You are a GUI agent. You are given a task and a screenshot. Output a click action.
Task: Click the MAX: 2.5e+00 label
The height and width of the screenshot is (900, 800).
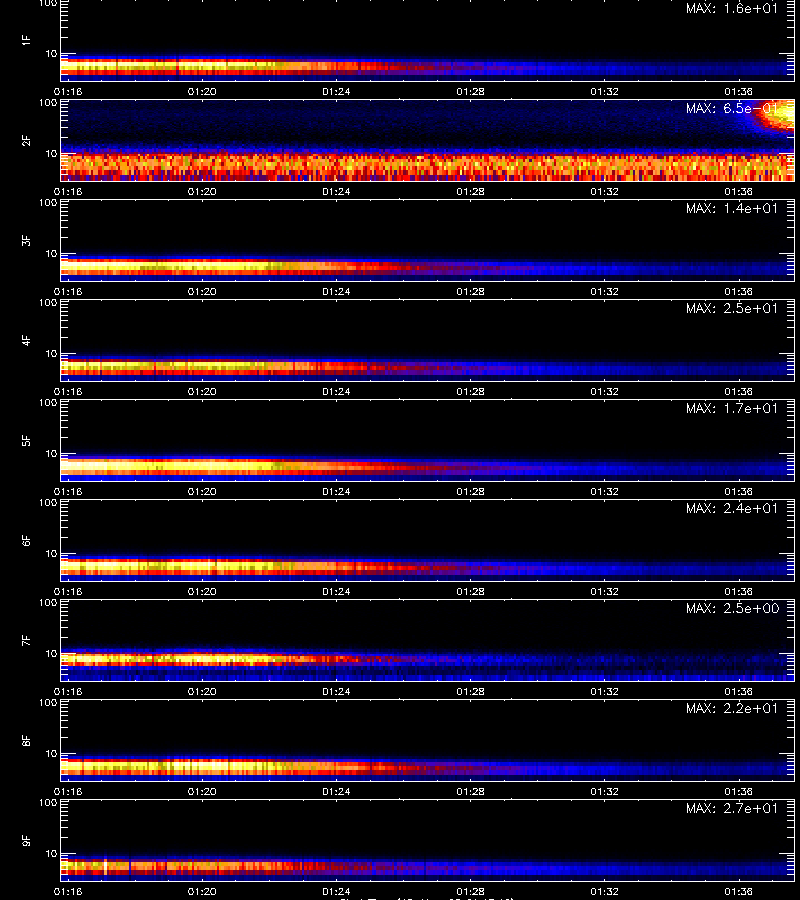tap(732, 608)
